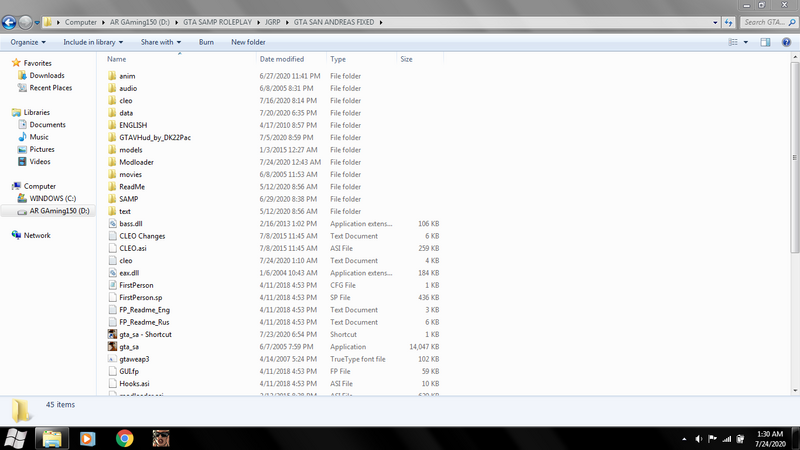Click JGRP in the address breadcrumb
800x450 pixels.
click(272, 22)
